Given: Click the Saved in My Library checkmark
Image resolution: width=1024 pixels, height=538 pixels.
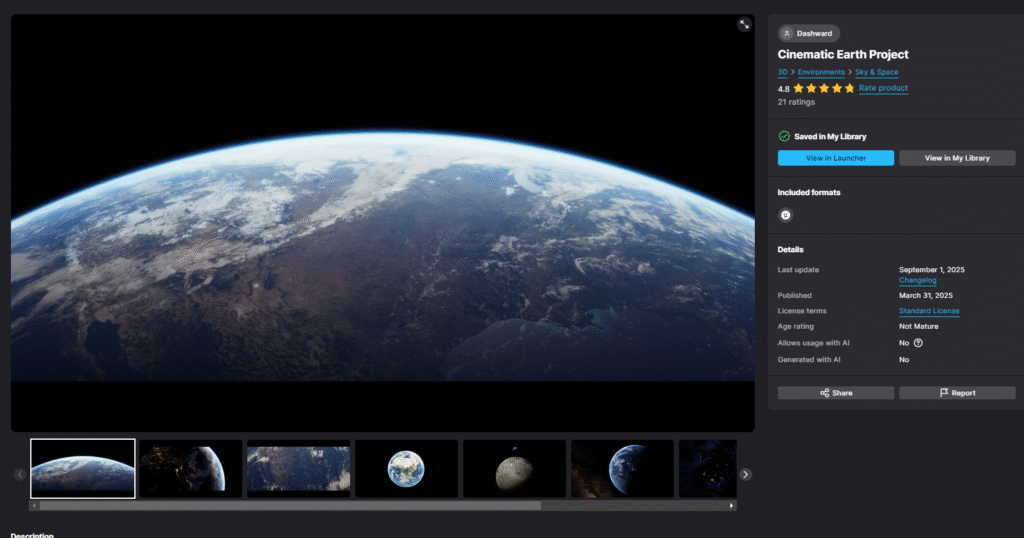Looking at the screenshot, I should 784,136.
